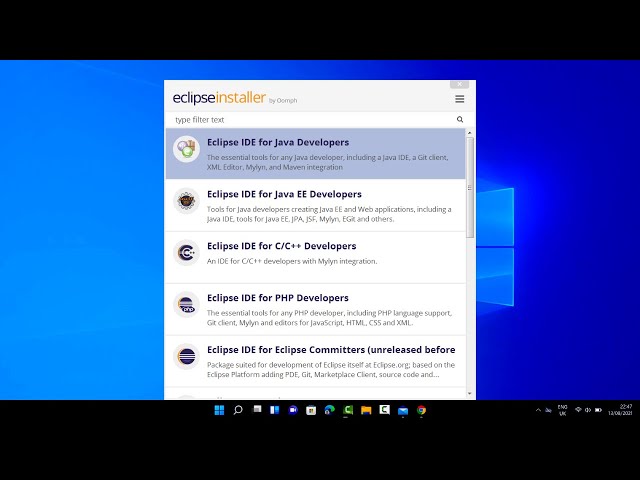Click the package list scrollbar thumb
Viewport: 640px width, 480px height.
click(470, 187)
